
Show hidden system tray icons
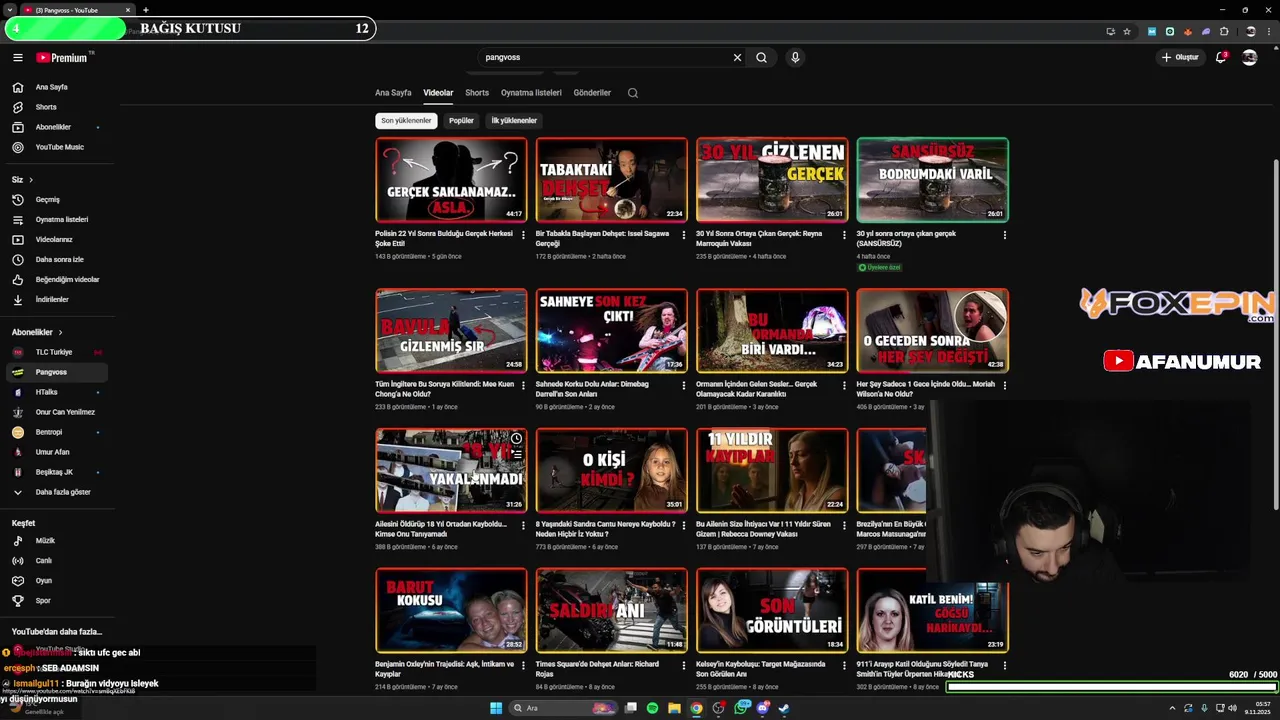pos(1172,708)
